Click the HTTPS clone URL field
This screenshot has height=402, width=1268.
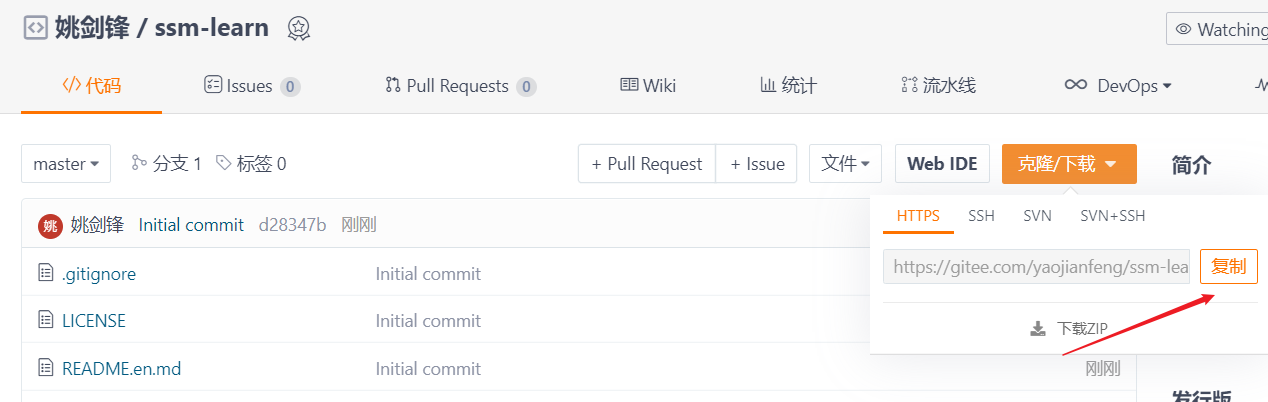[x=1036, y=267]
